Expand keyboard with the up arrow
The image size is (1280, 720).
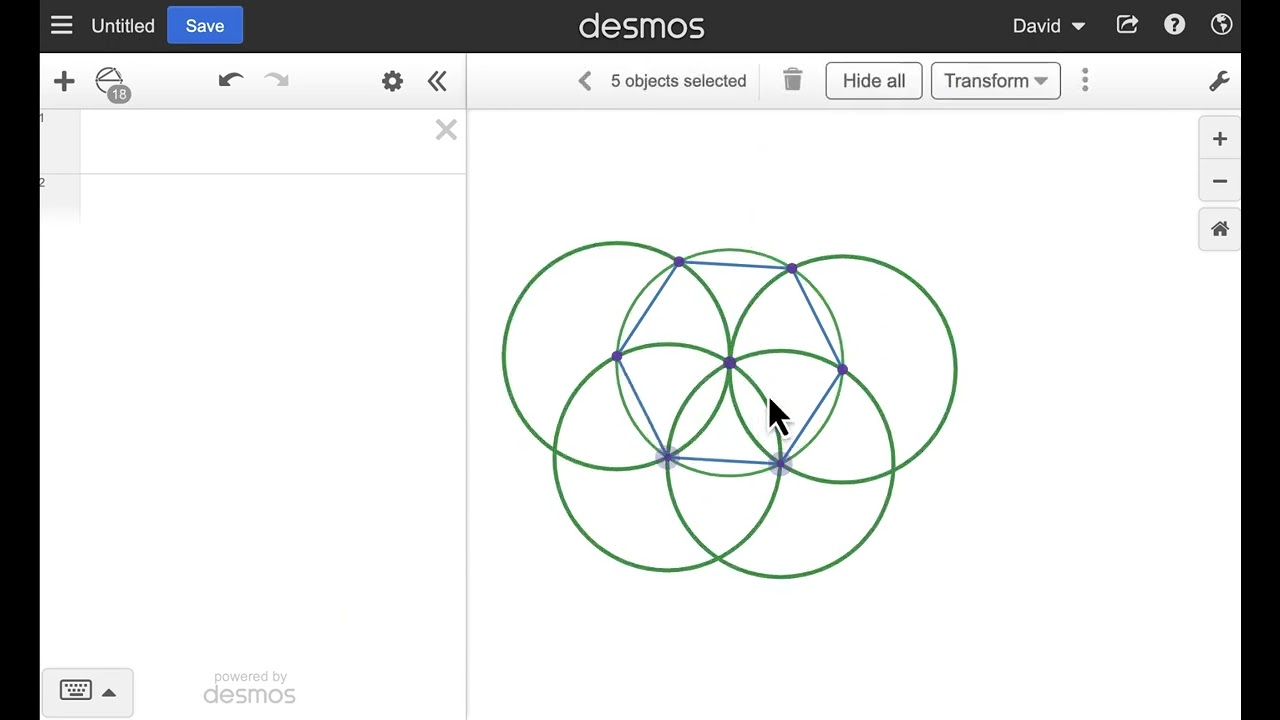[x=109, y=692]
